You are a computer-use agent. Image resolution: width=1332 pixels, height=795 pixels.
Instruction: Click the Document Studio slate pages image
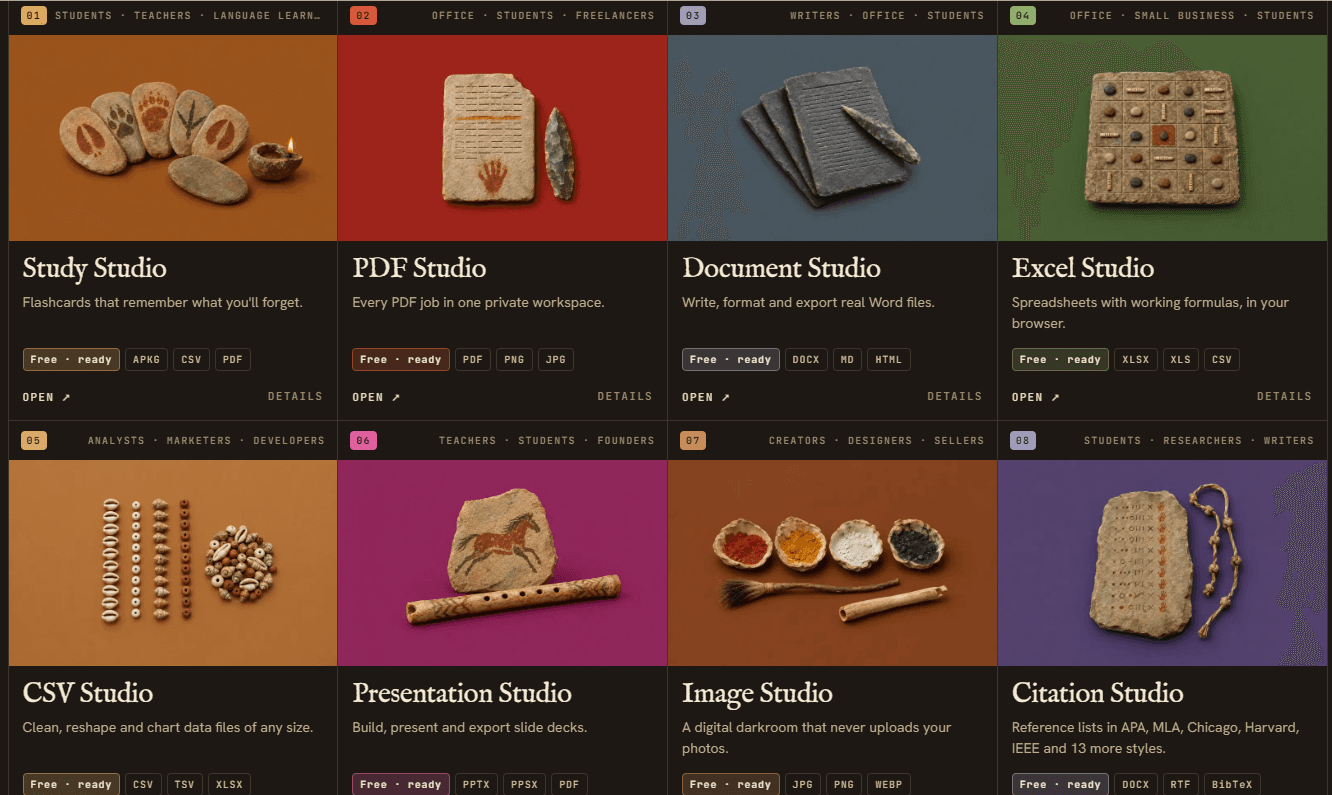point(833,138)
